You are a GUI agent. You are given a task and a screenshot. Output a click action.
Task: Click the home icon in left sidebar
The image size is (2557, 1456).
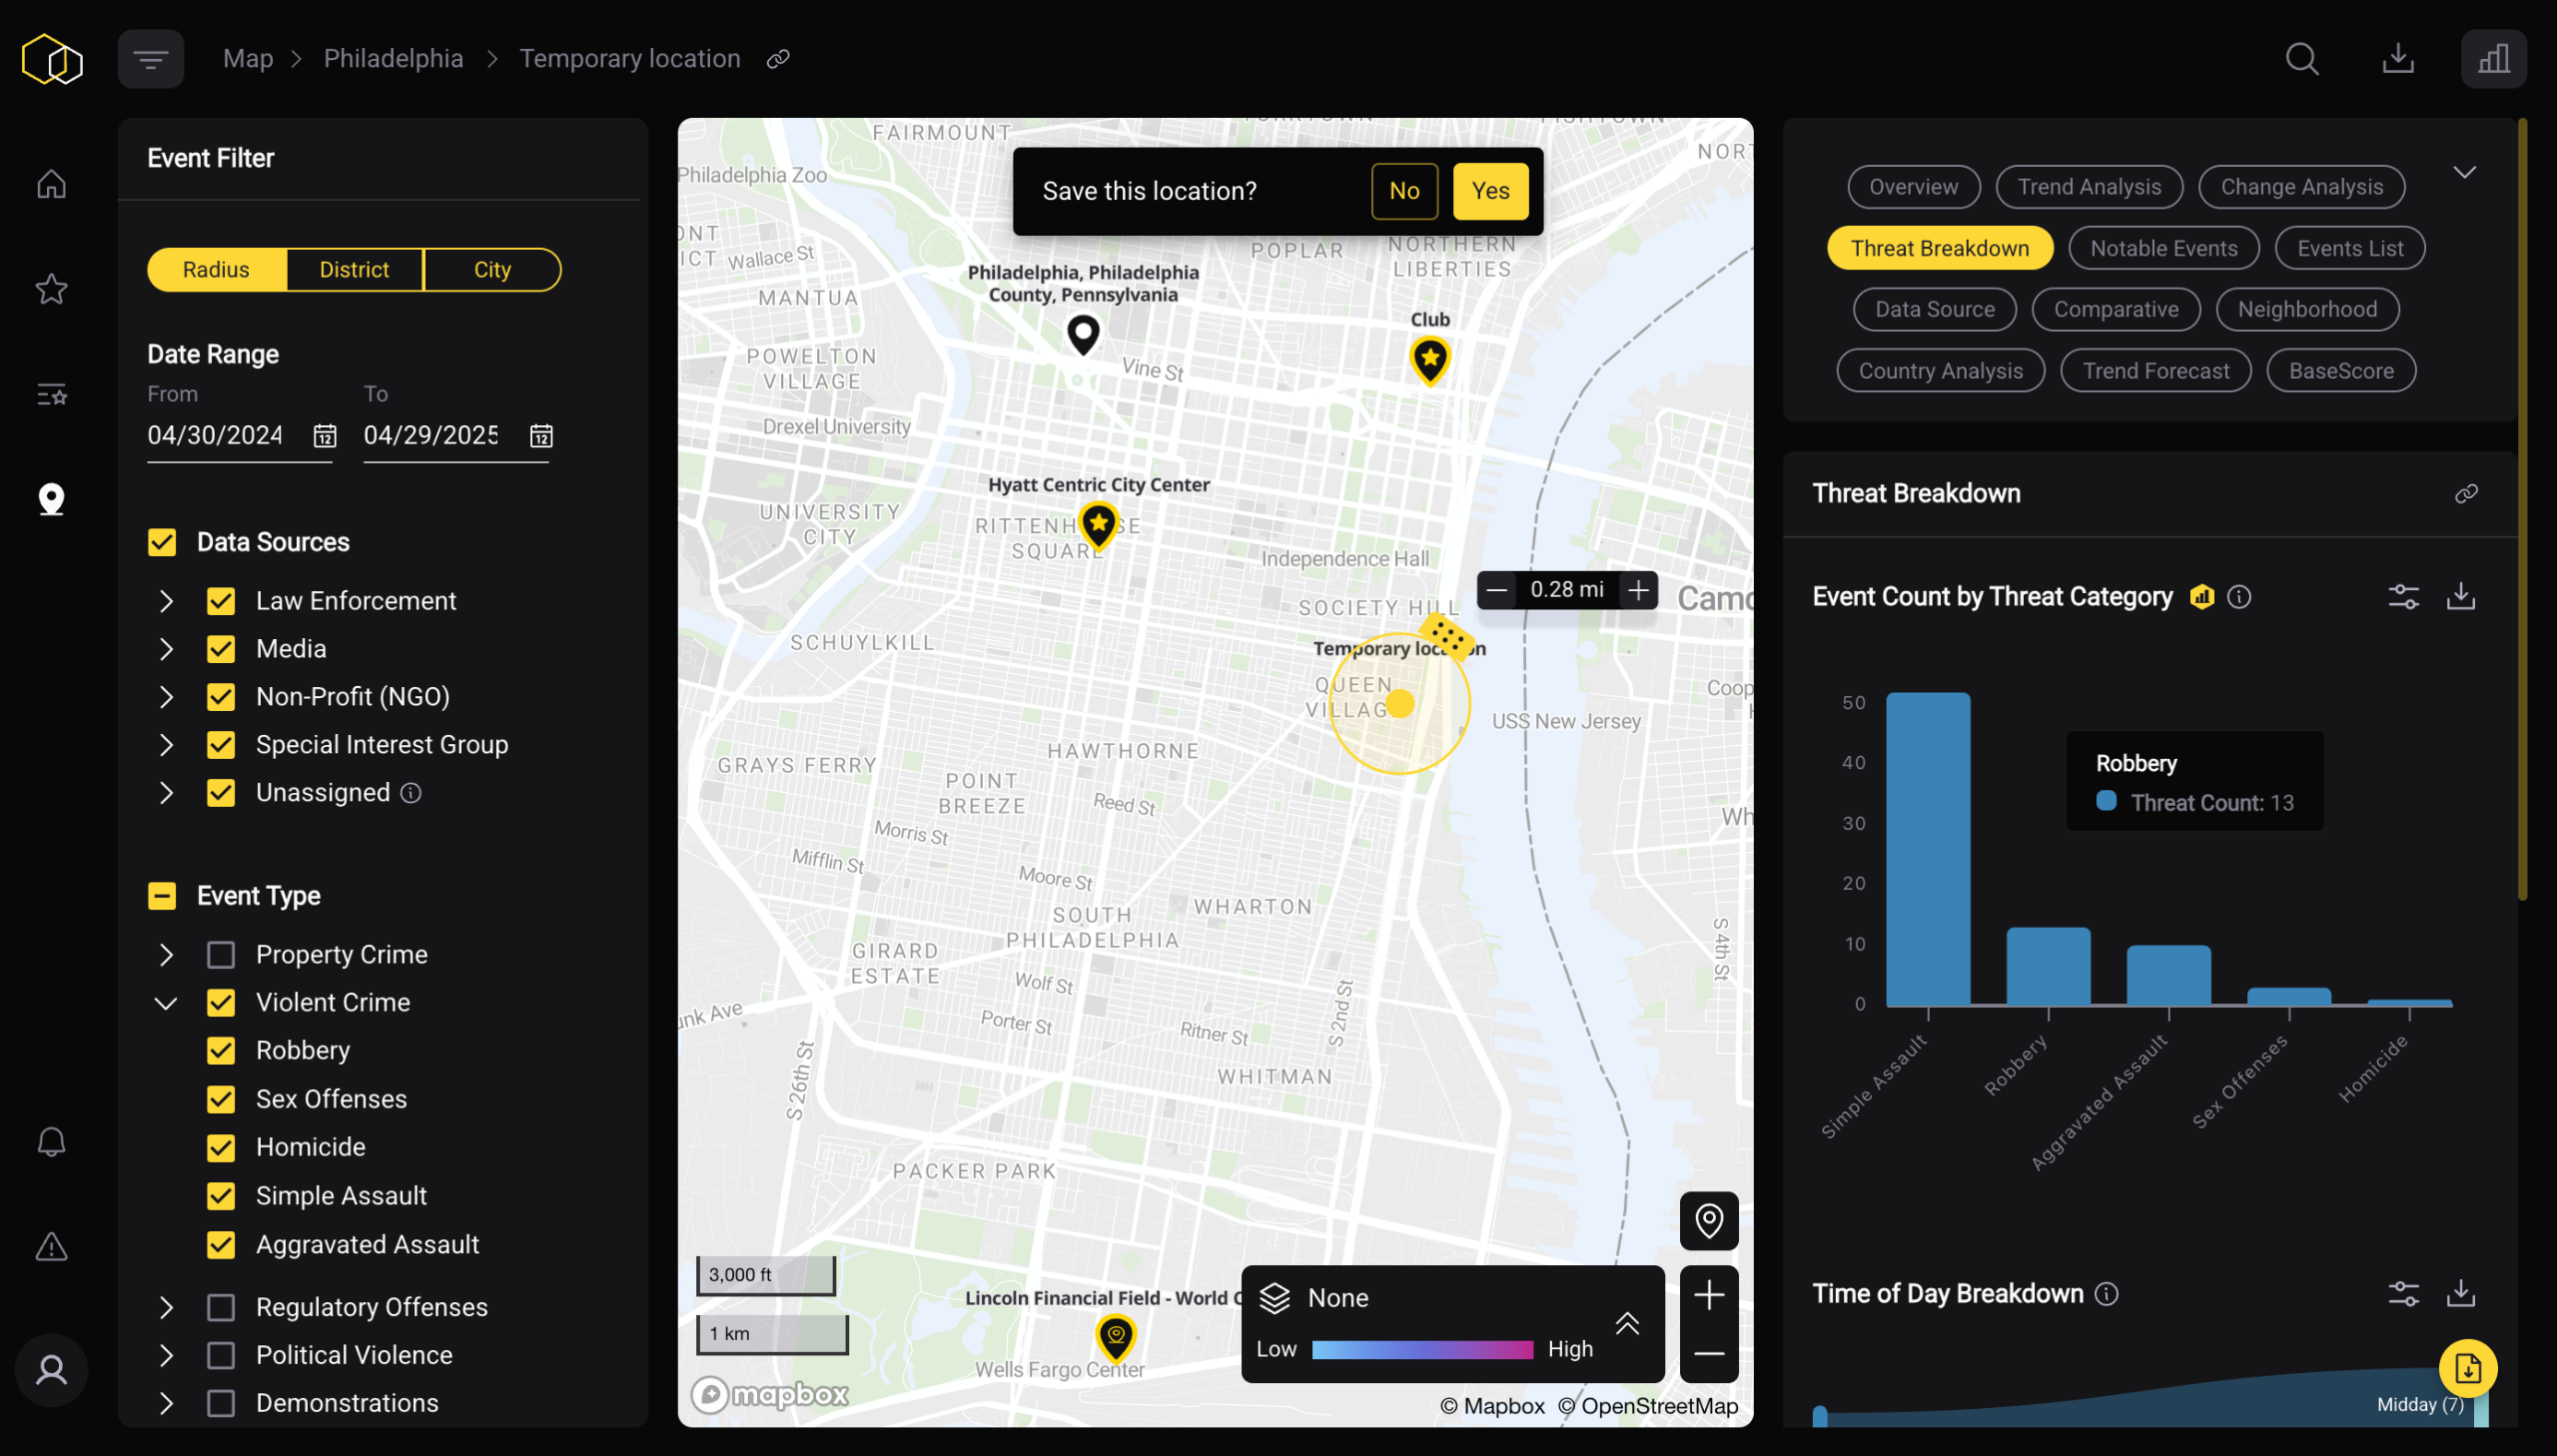tap(51, 184)
